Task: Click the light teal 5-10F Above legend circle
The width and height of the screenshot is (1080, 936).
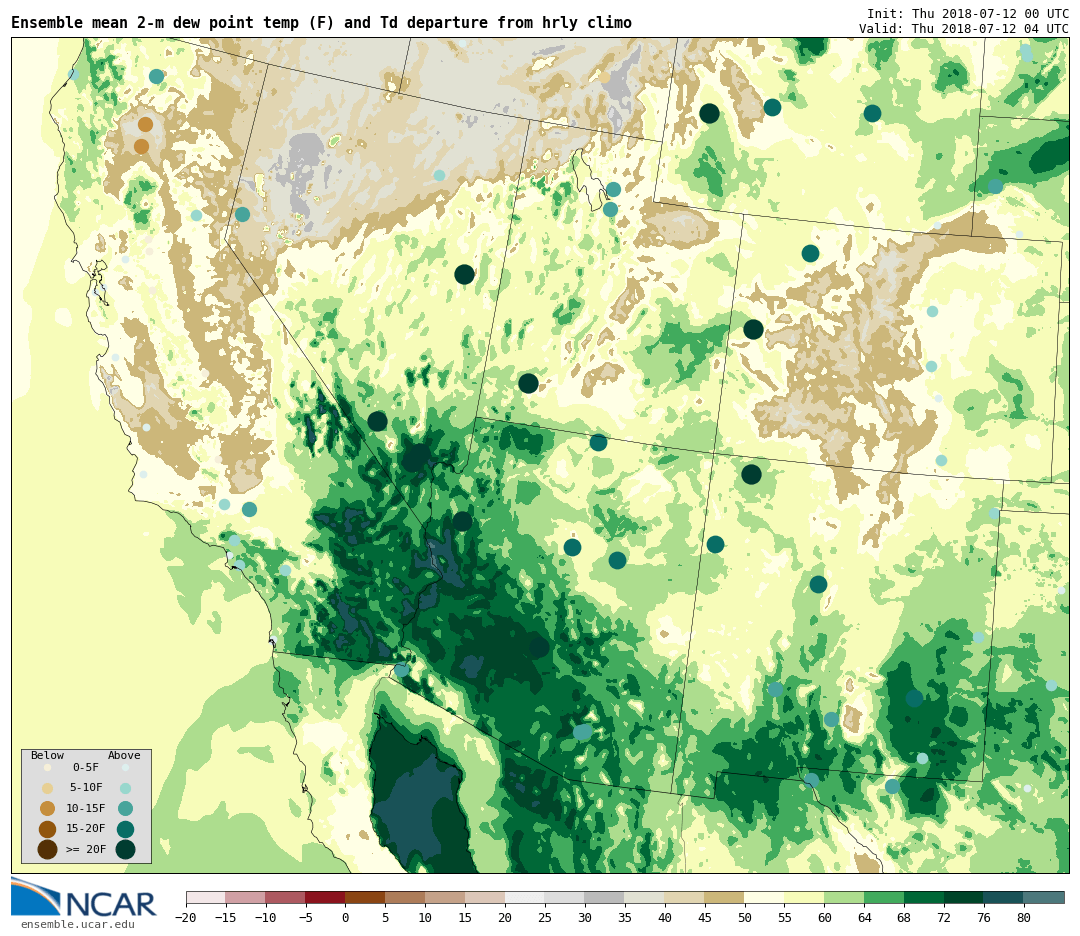Action: (125, 788)
